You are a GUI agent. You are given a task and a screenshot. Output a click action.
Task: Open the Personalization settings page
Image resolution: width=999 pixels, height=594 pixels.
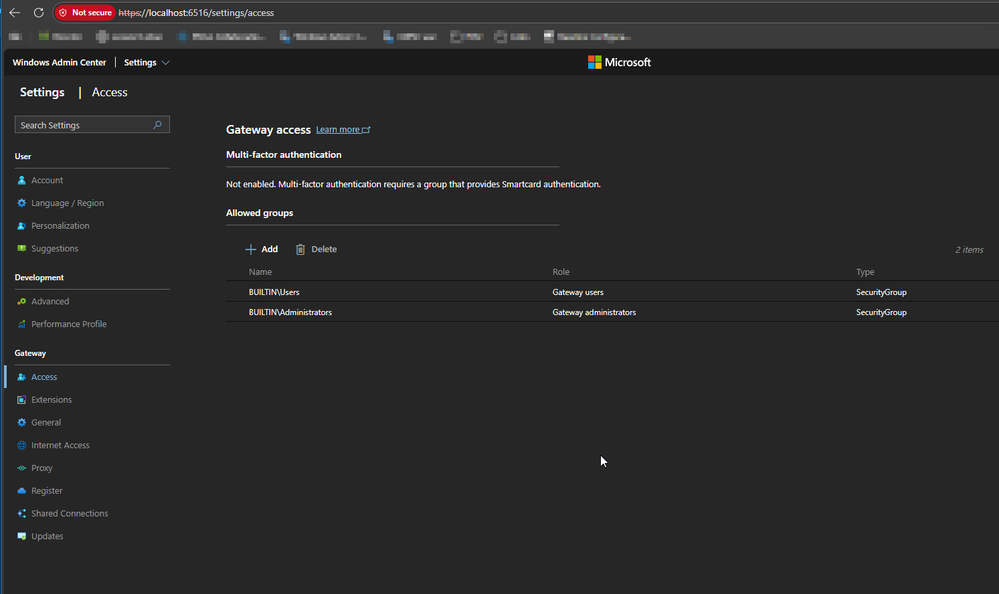coord(60,226)
